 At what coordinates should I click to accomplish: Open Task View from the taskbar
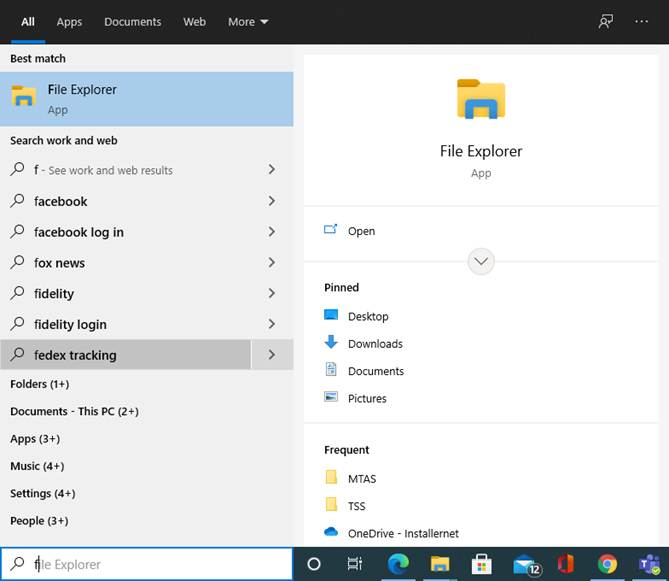(355, 564)
